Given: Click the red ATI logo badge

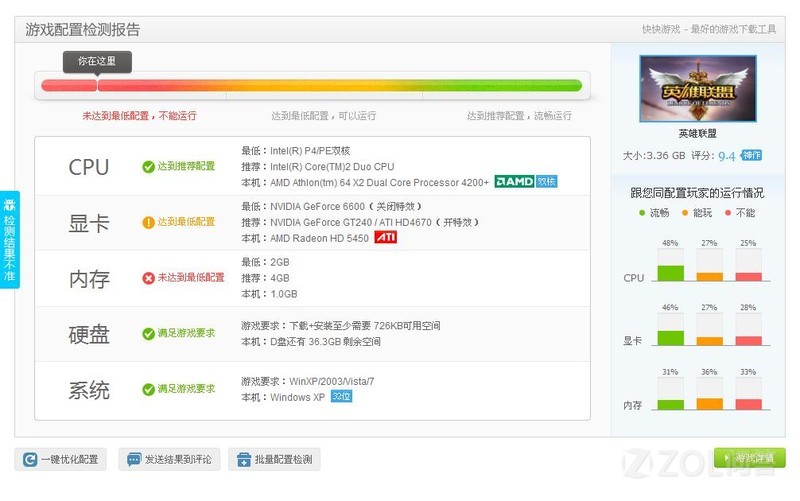Looking at the screenshot, I should tap(386, 237).
